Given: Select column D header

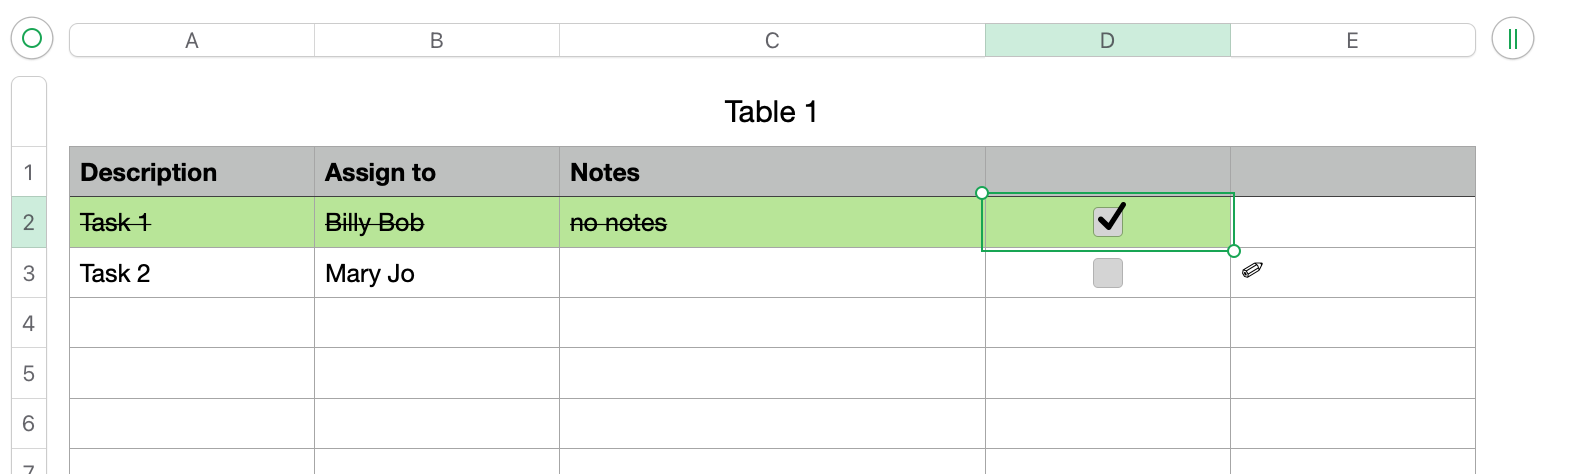Looking at the screenshot, I should click(x=1107, y=41).
